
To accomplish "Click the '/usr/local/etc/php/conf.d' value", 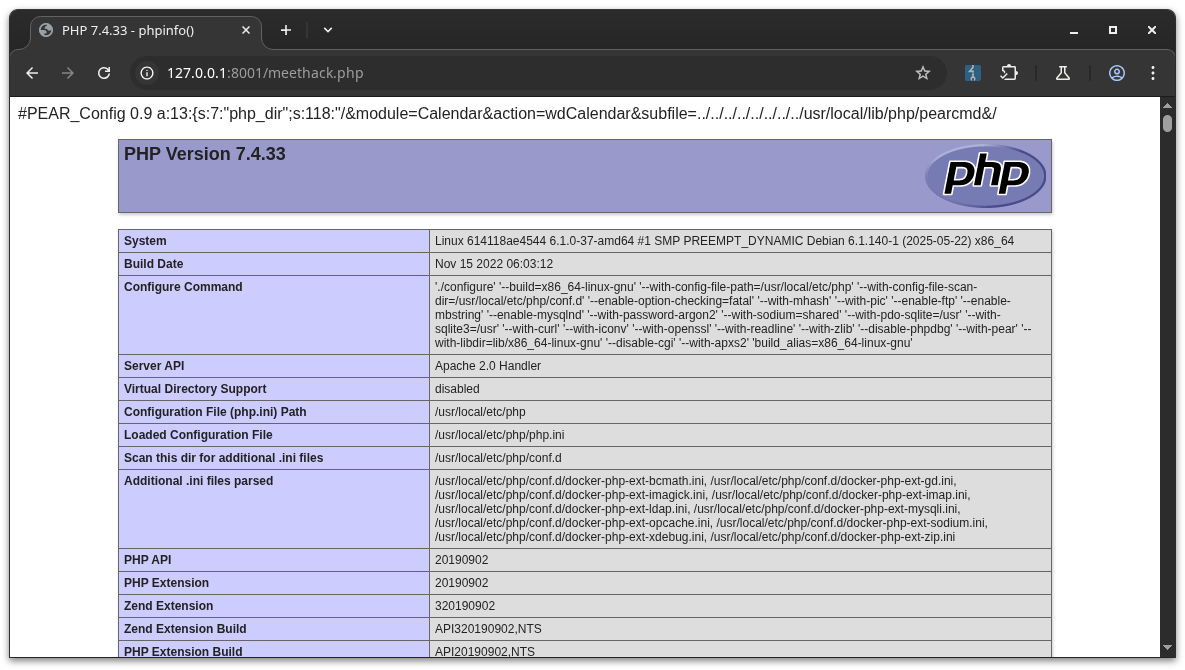I will pos(498,458).
